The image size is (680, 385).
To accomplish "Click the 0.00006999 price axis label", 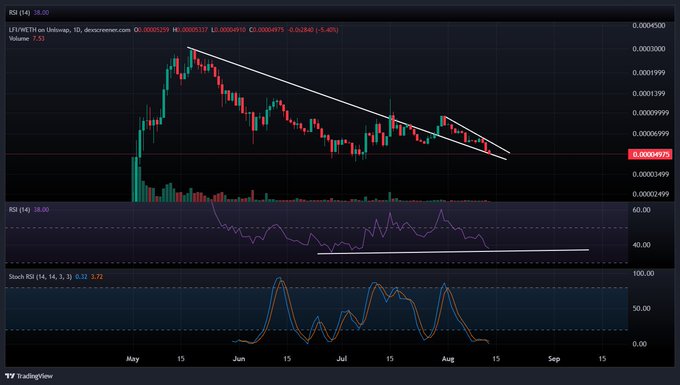I will 650,134.
